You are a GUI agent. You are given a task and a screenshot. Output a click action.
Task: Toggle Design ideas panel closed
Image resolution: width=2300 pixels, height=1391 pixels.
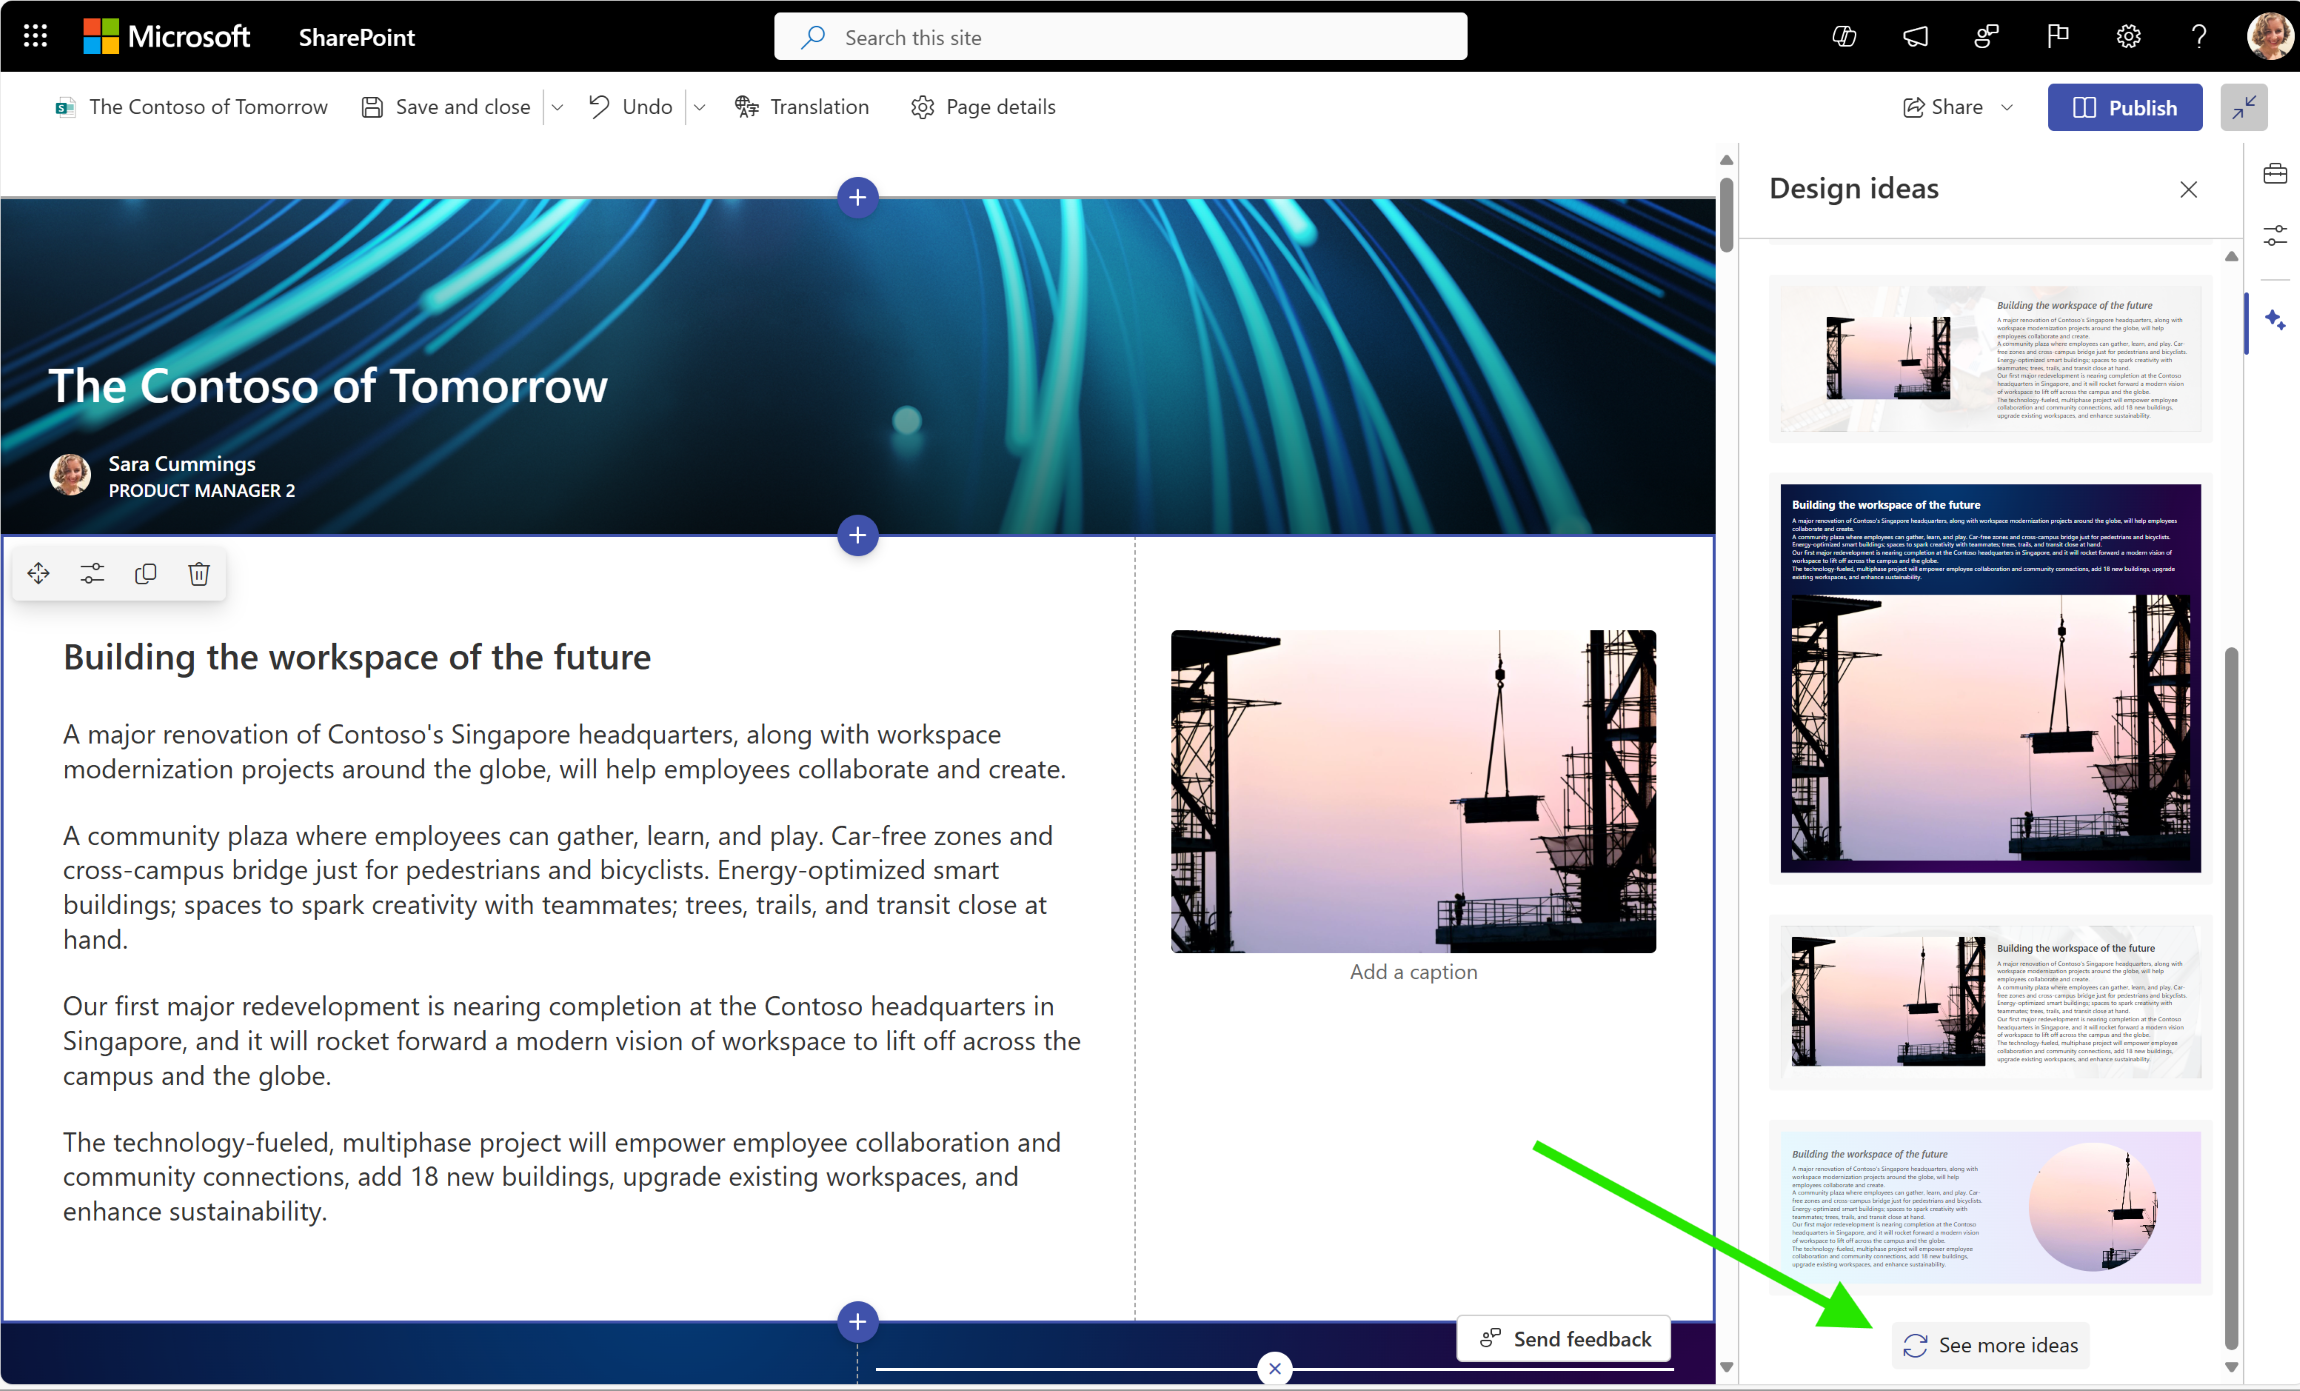(2188, 189)
